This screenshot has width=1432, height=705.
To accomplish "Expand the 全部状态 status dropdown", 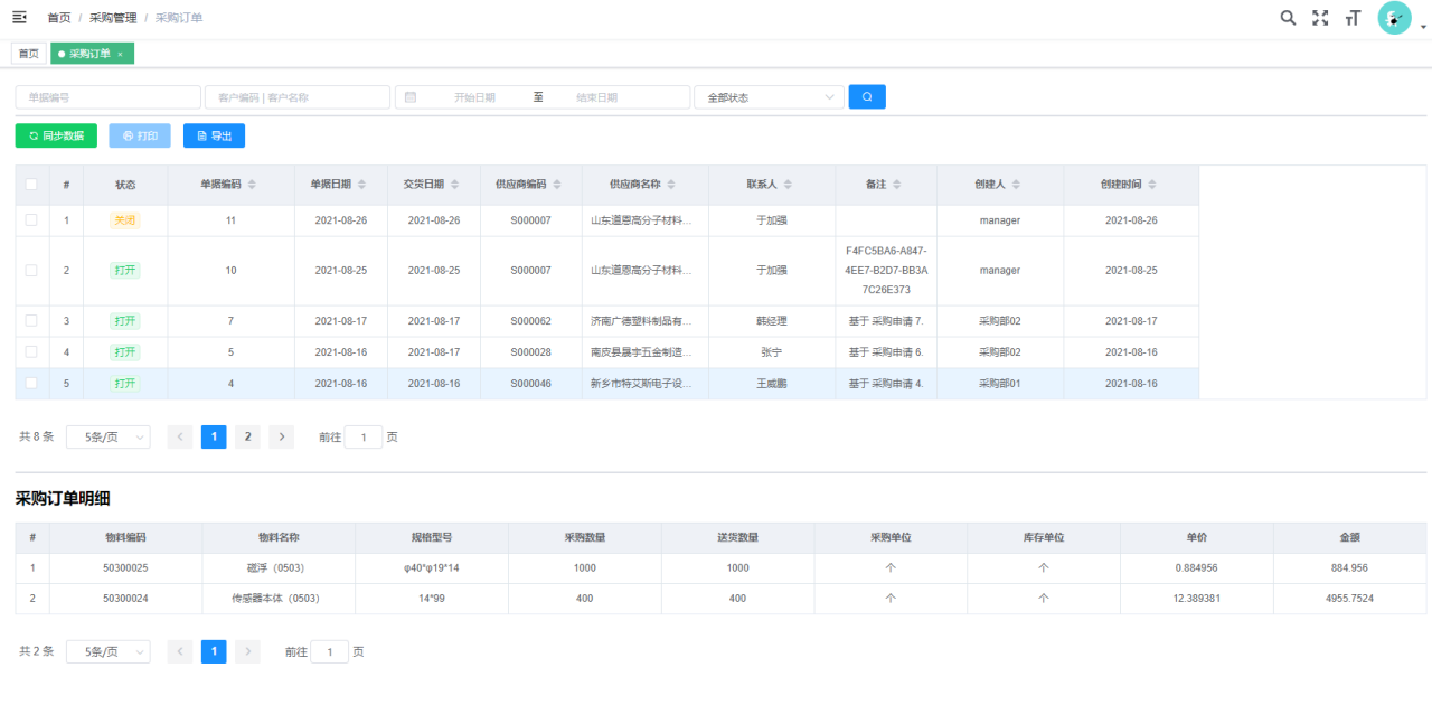I will tap(769, 97).
